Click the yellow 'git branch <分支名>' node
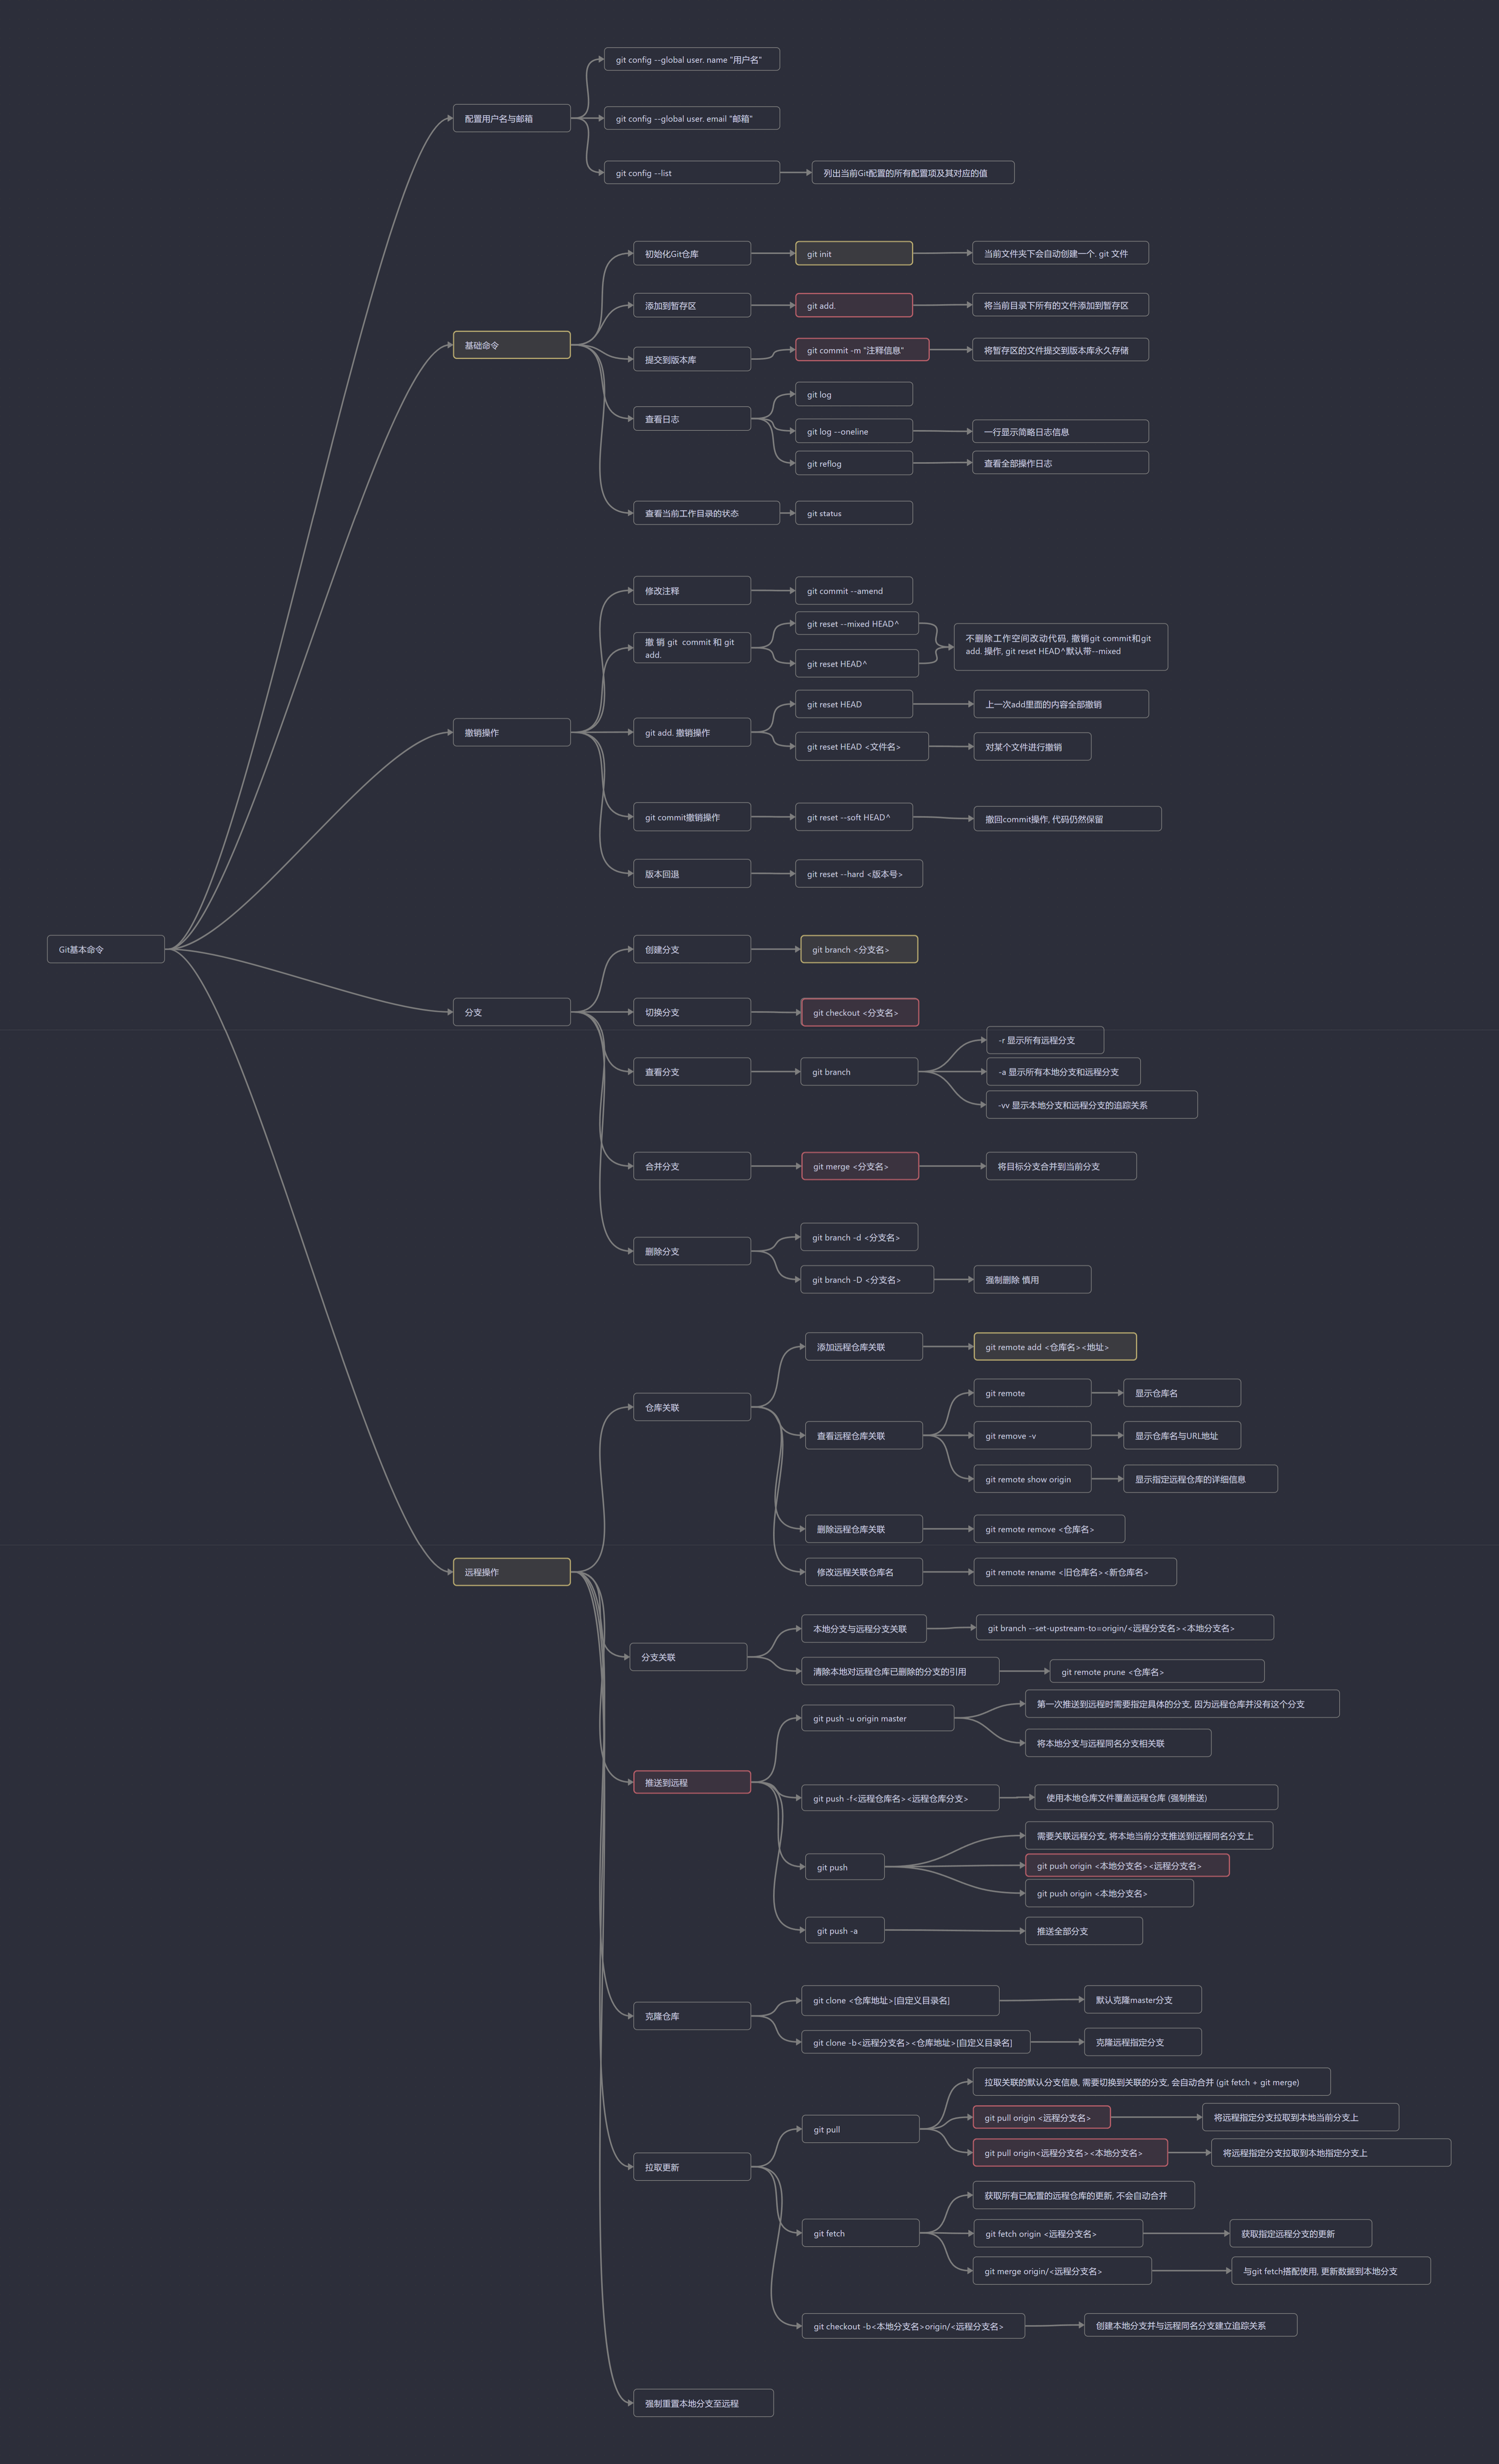This screenshot has width=1499, height=2464. pyautogui.click(x=859, y=949)
